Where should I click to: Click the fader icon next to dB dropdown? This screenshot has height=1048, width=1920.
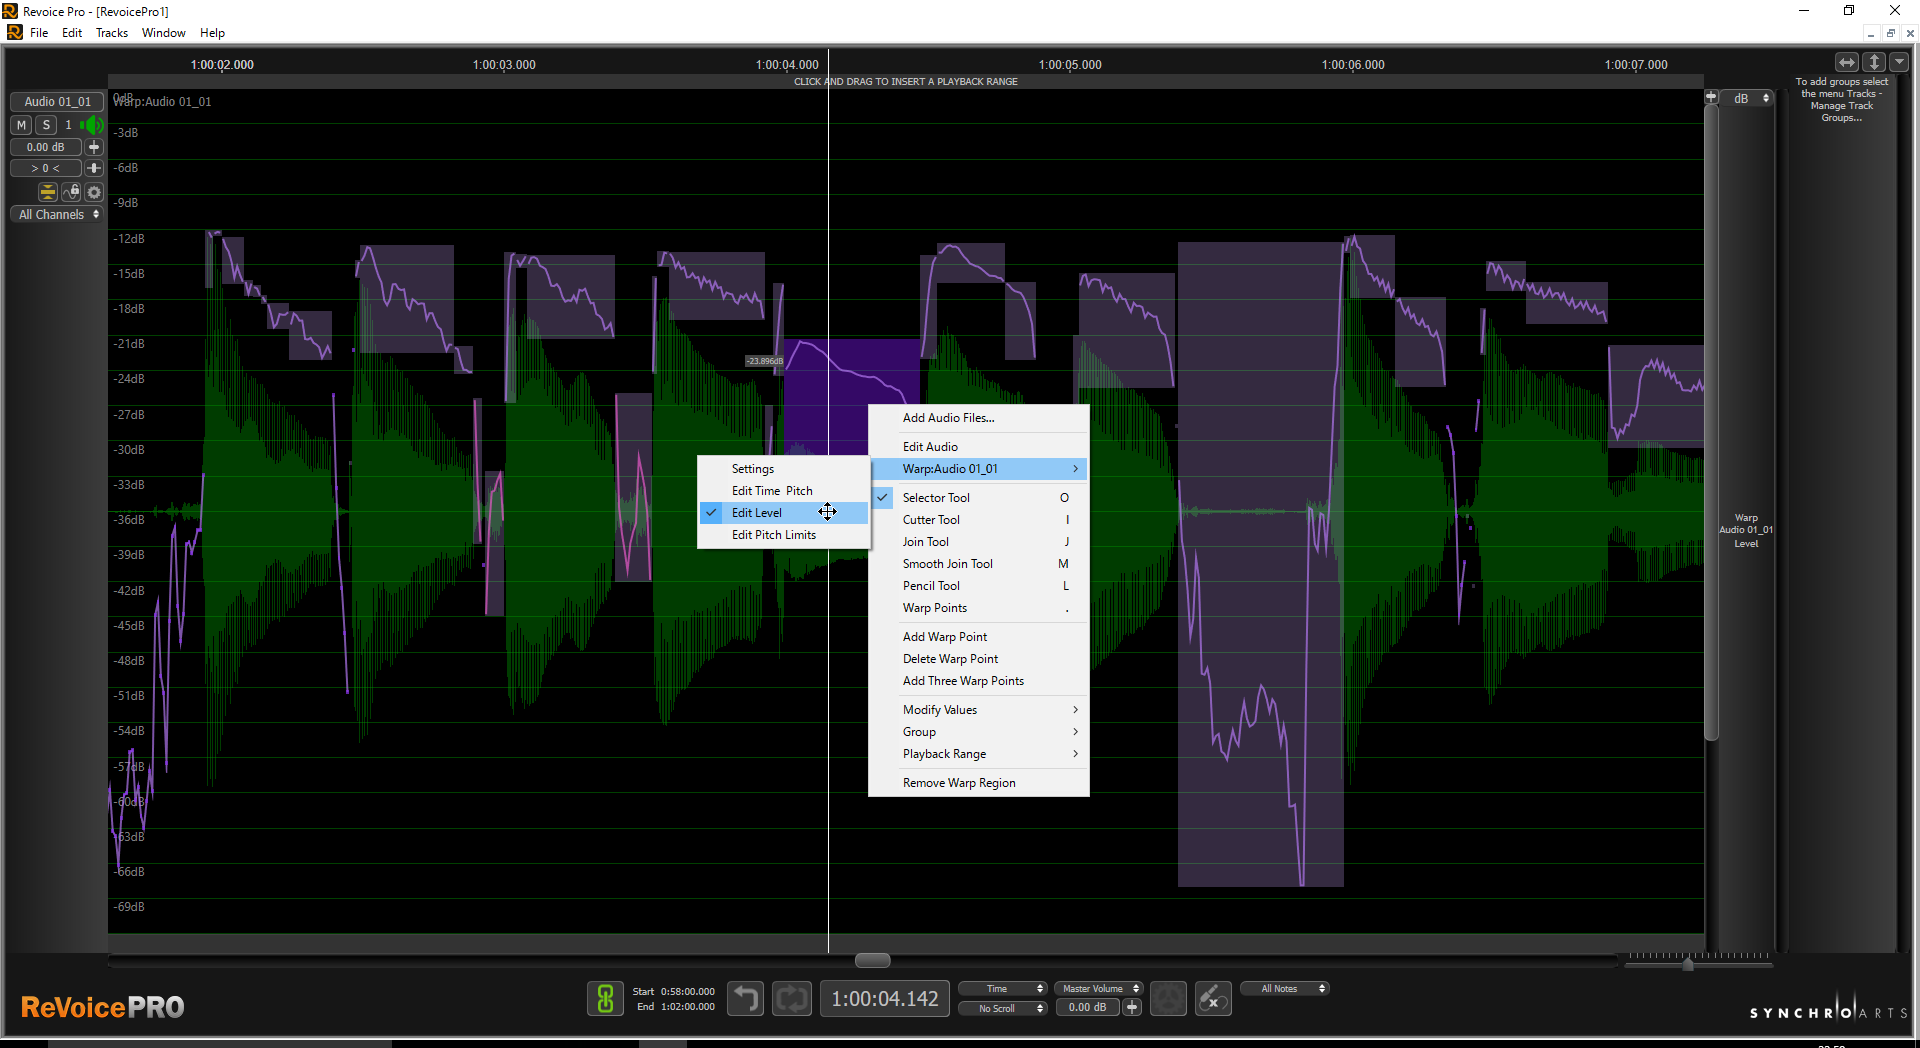click(1711, 98)
